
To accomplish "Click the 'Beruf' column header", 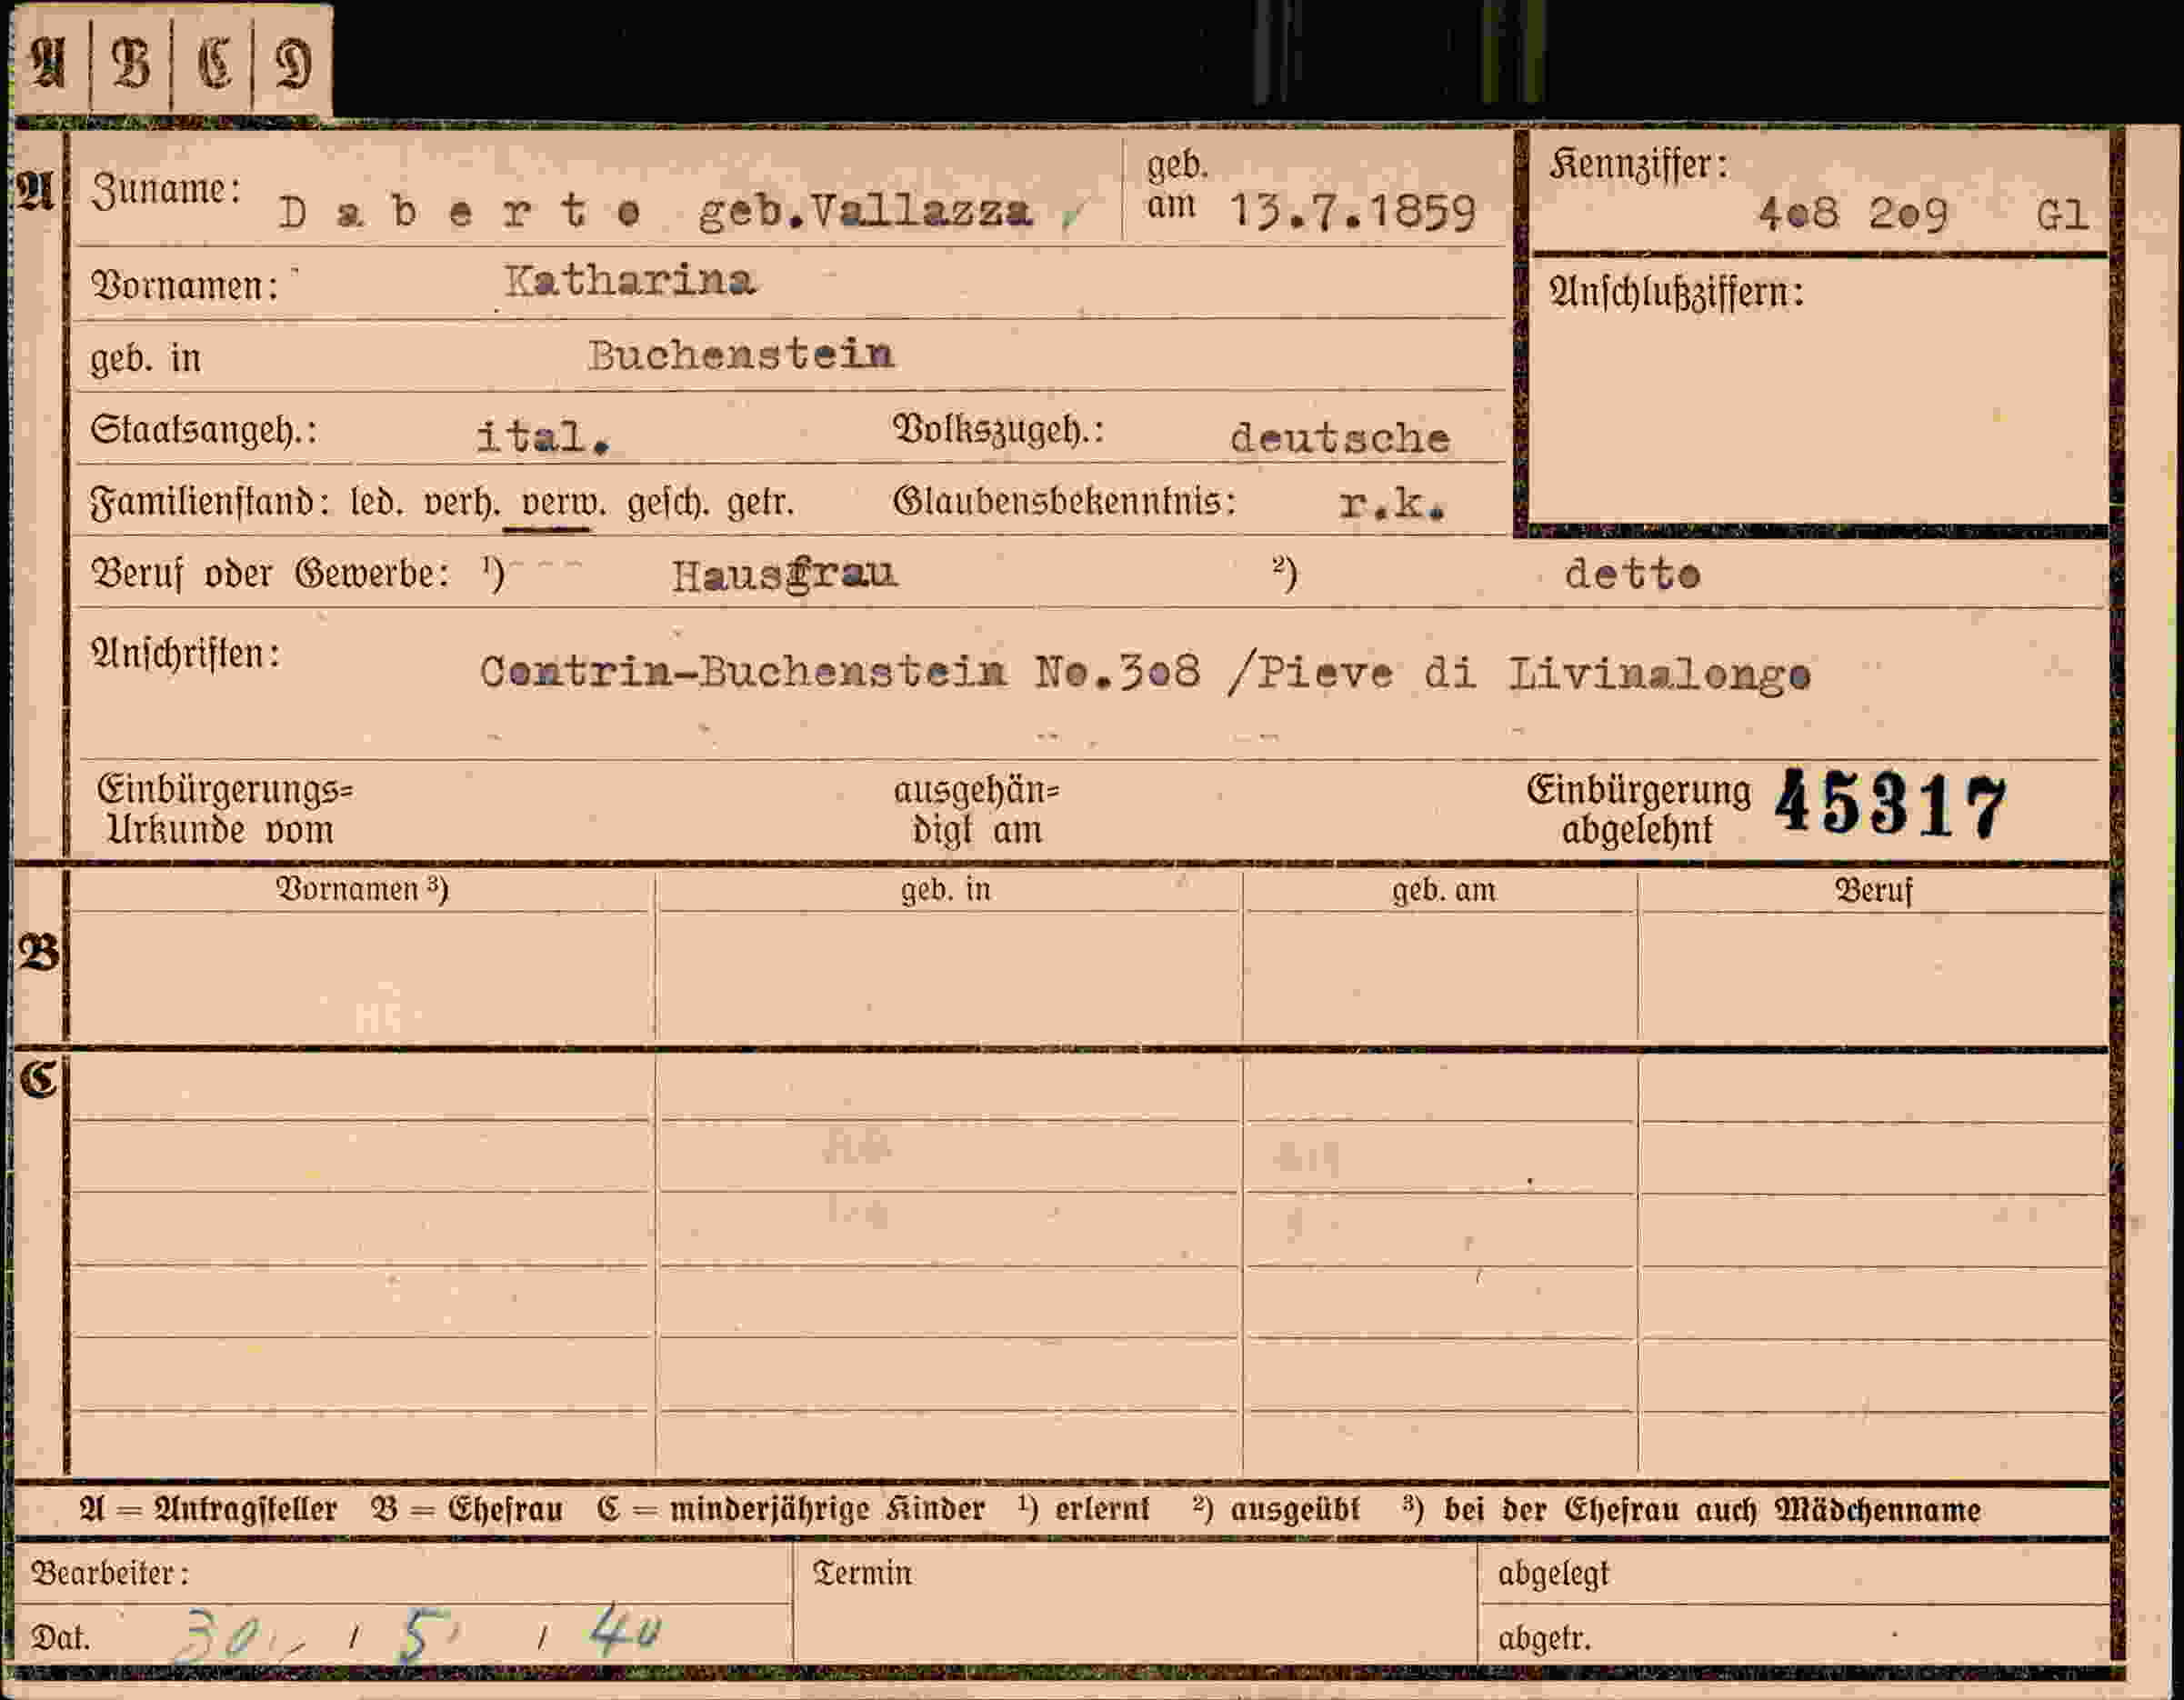I will pyautogui.click(x=1873, y=890).
